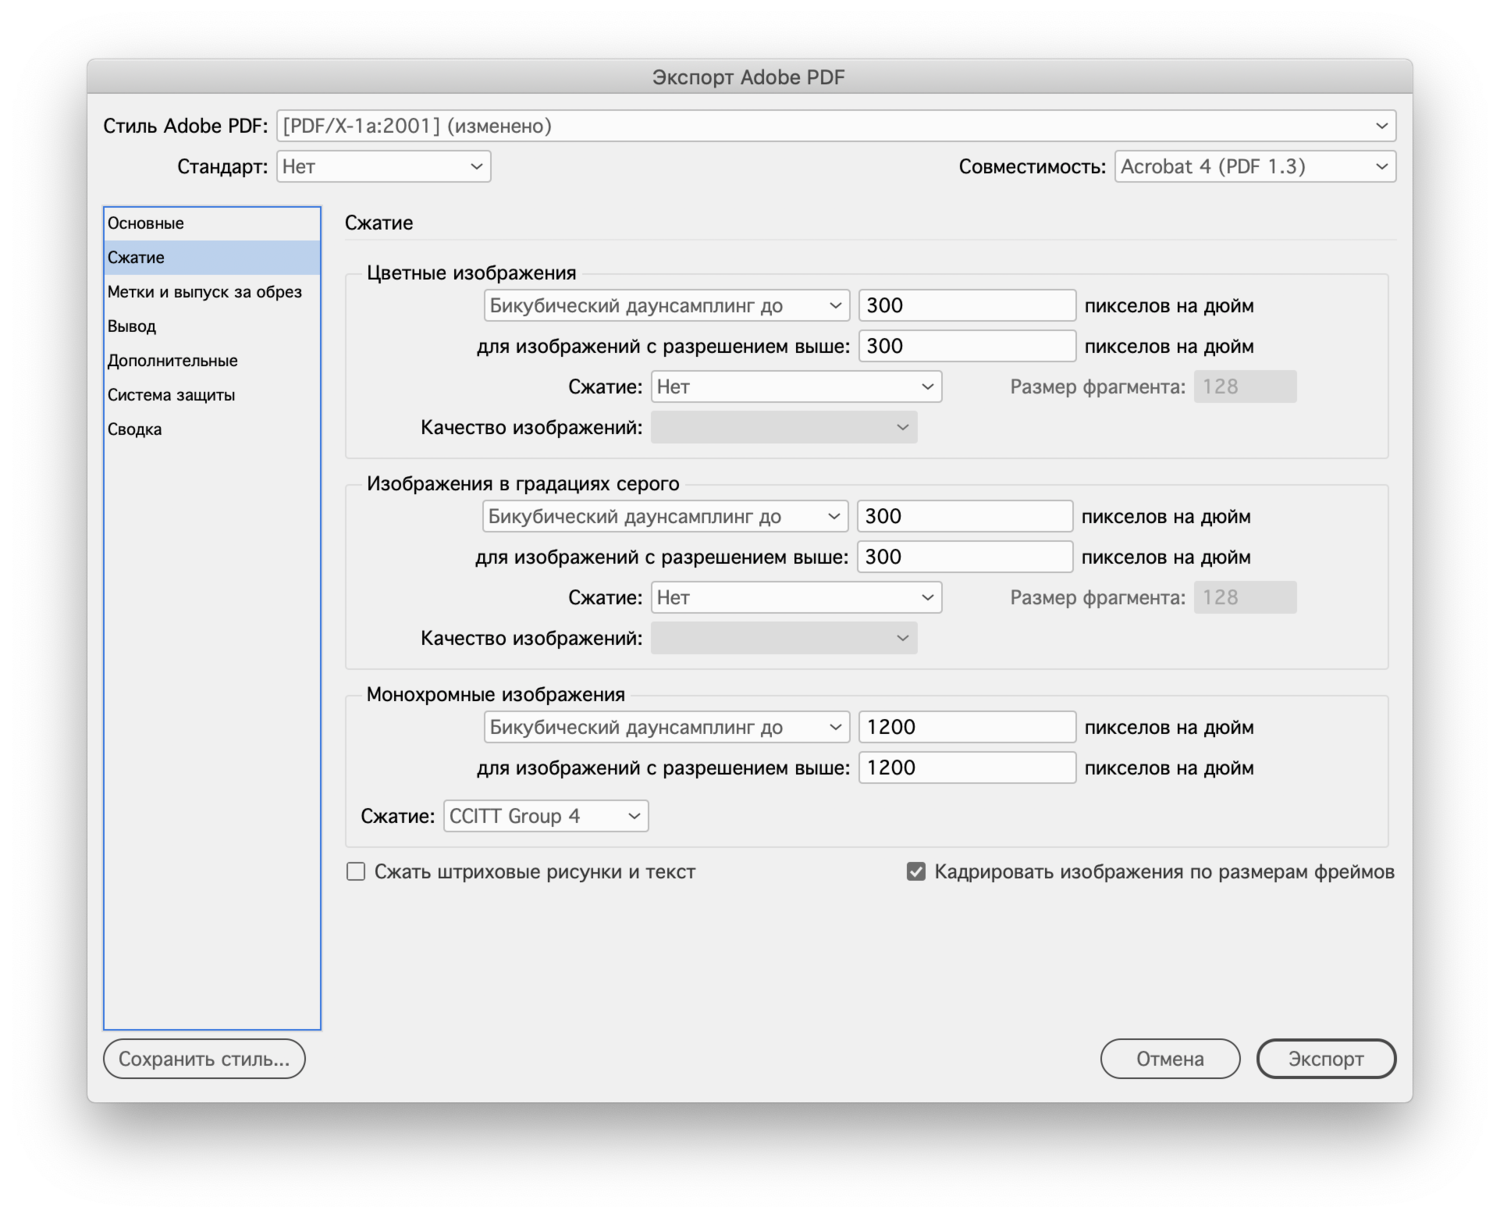The height and width of the screenshot is (1218, 1500).
Task: Click Сохранить стиль button
Action: pyautogui.click(x=204, y=1059)
